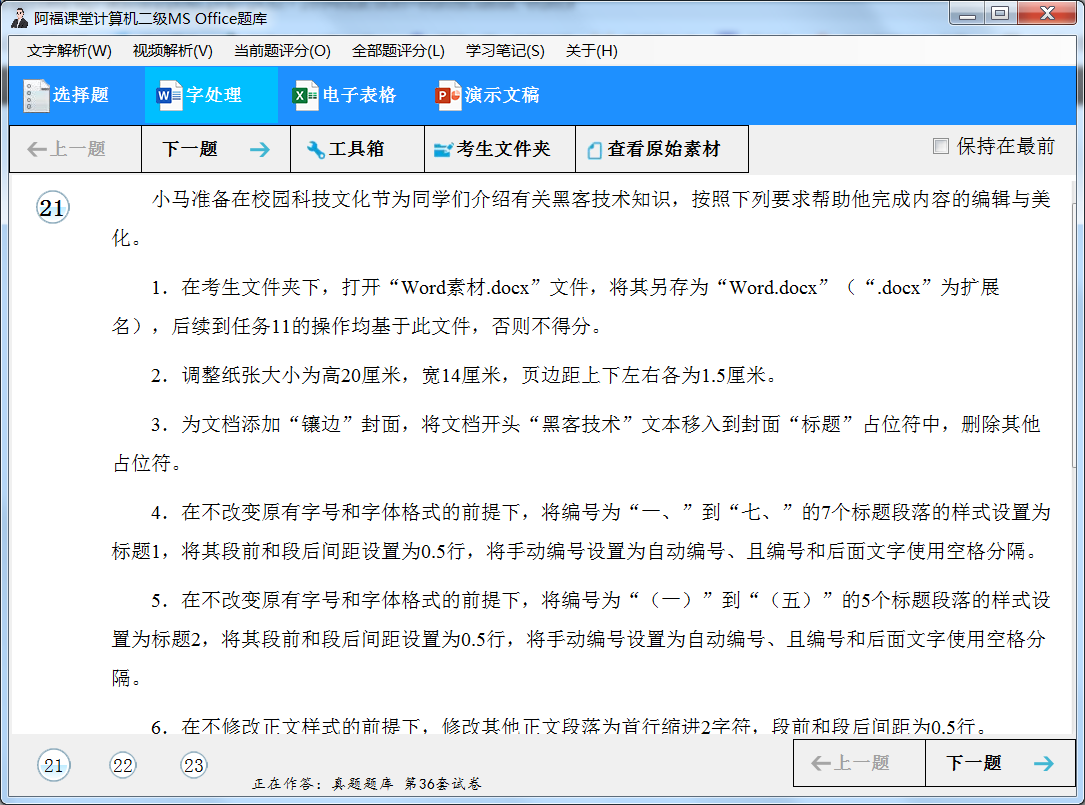Screen dimensions: 1085x805
Task: Jump to question 23 in bottom bar
Action: pyautogui.click(x=193, y=766)
